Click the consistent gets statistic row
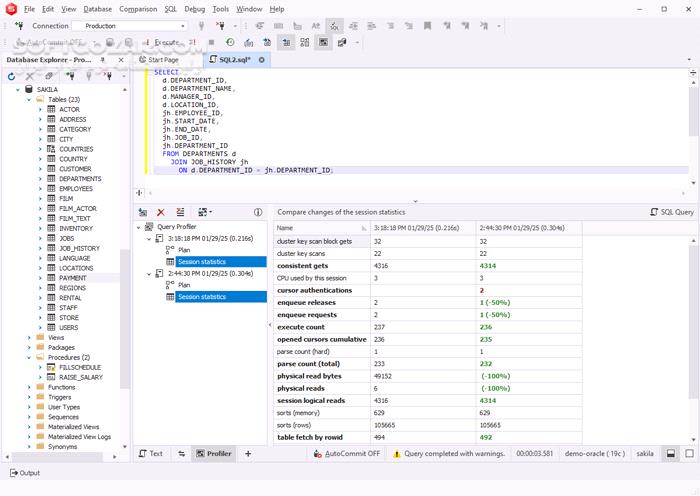 (428, 266)
